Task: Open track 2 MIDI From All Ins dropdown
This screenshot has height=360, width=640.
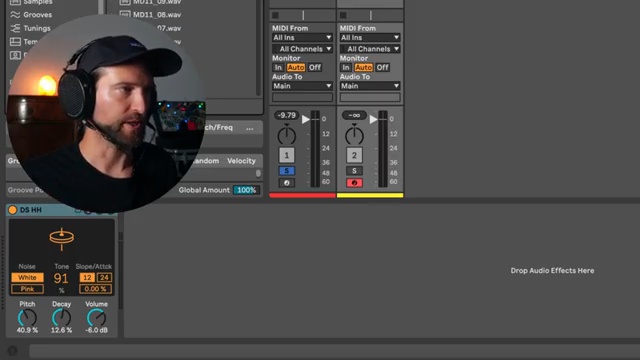Action: tap(370, 38)
